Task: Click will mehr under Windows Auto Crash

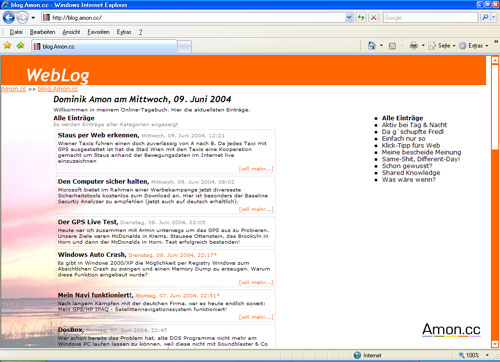Action: 256,282
